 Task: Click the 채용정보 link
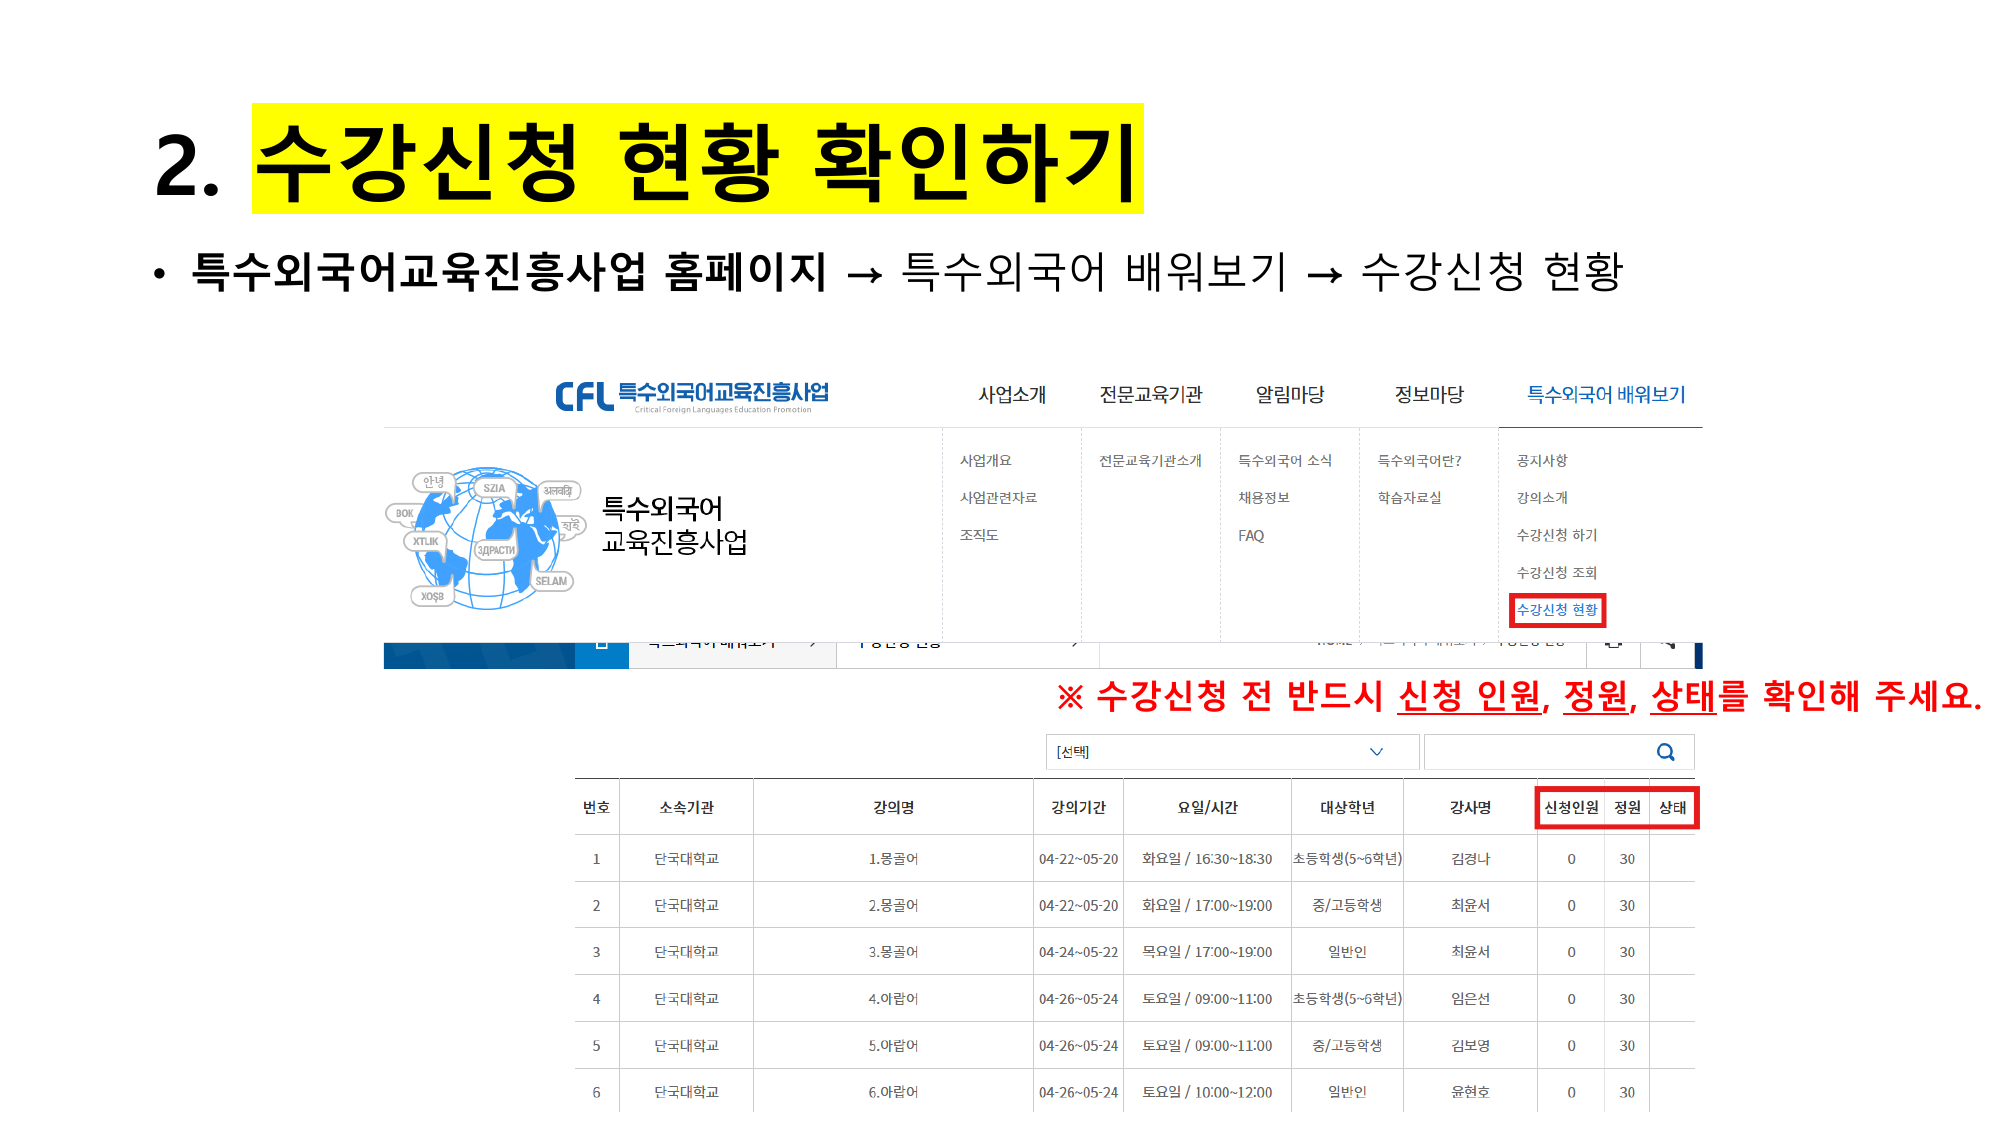coord(1263,498)
